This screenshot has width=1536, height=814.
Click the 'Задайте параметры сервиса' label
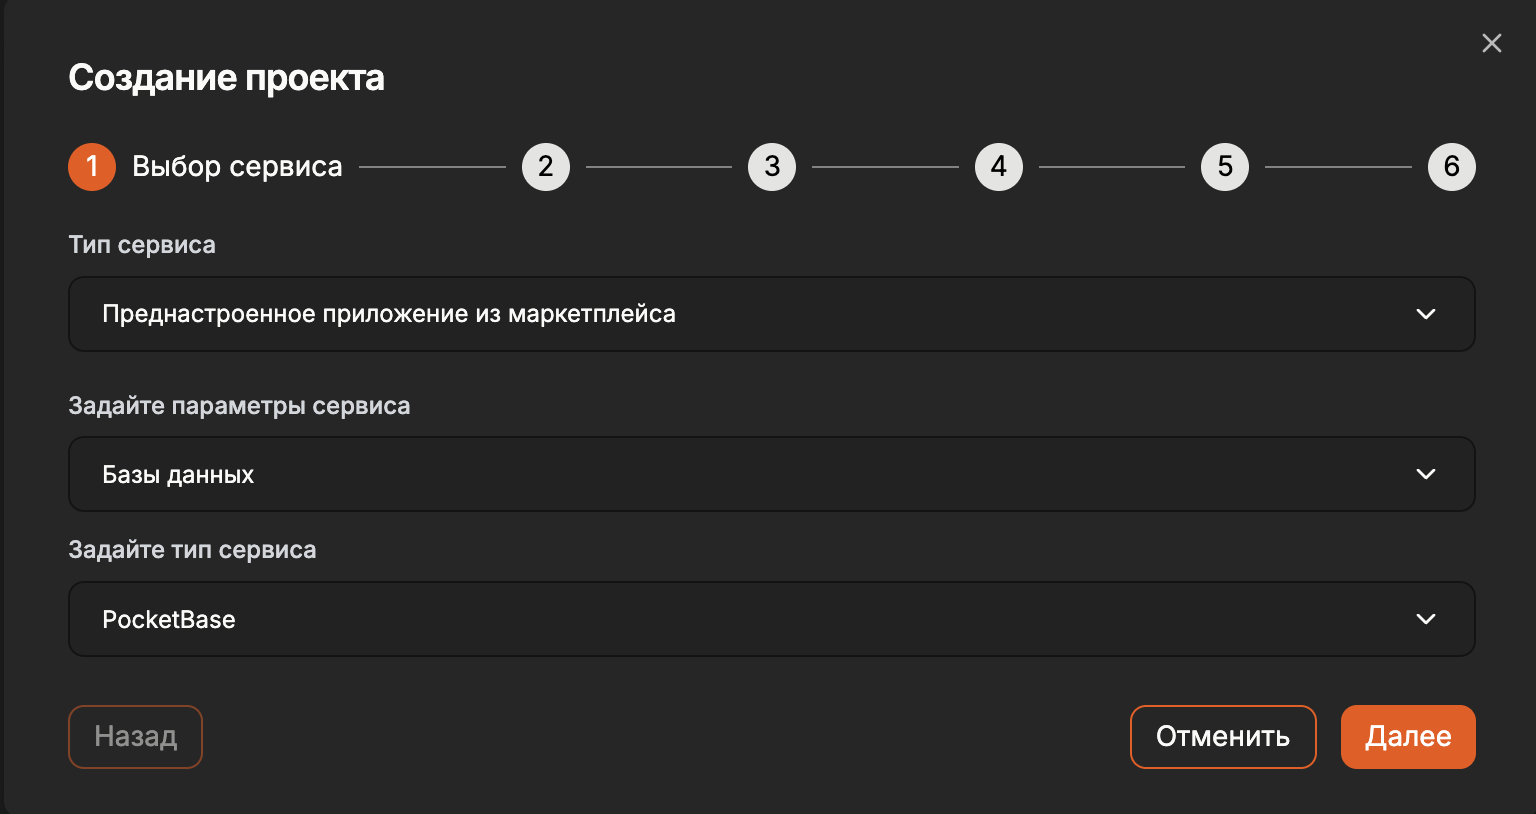[239, 406]
